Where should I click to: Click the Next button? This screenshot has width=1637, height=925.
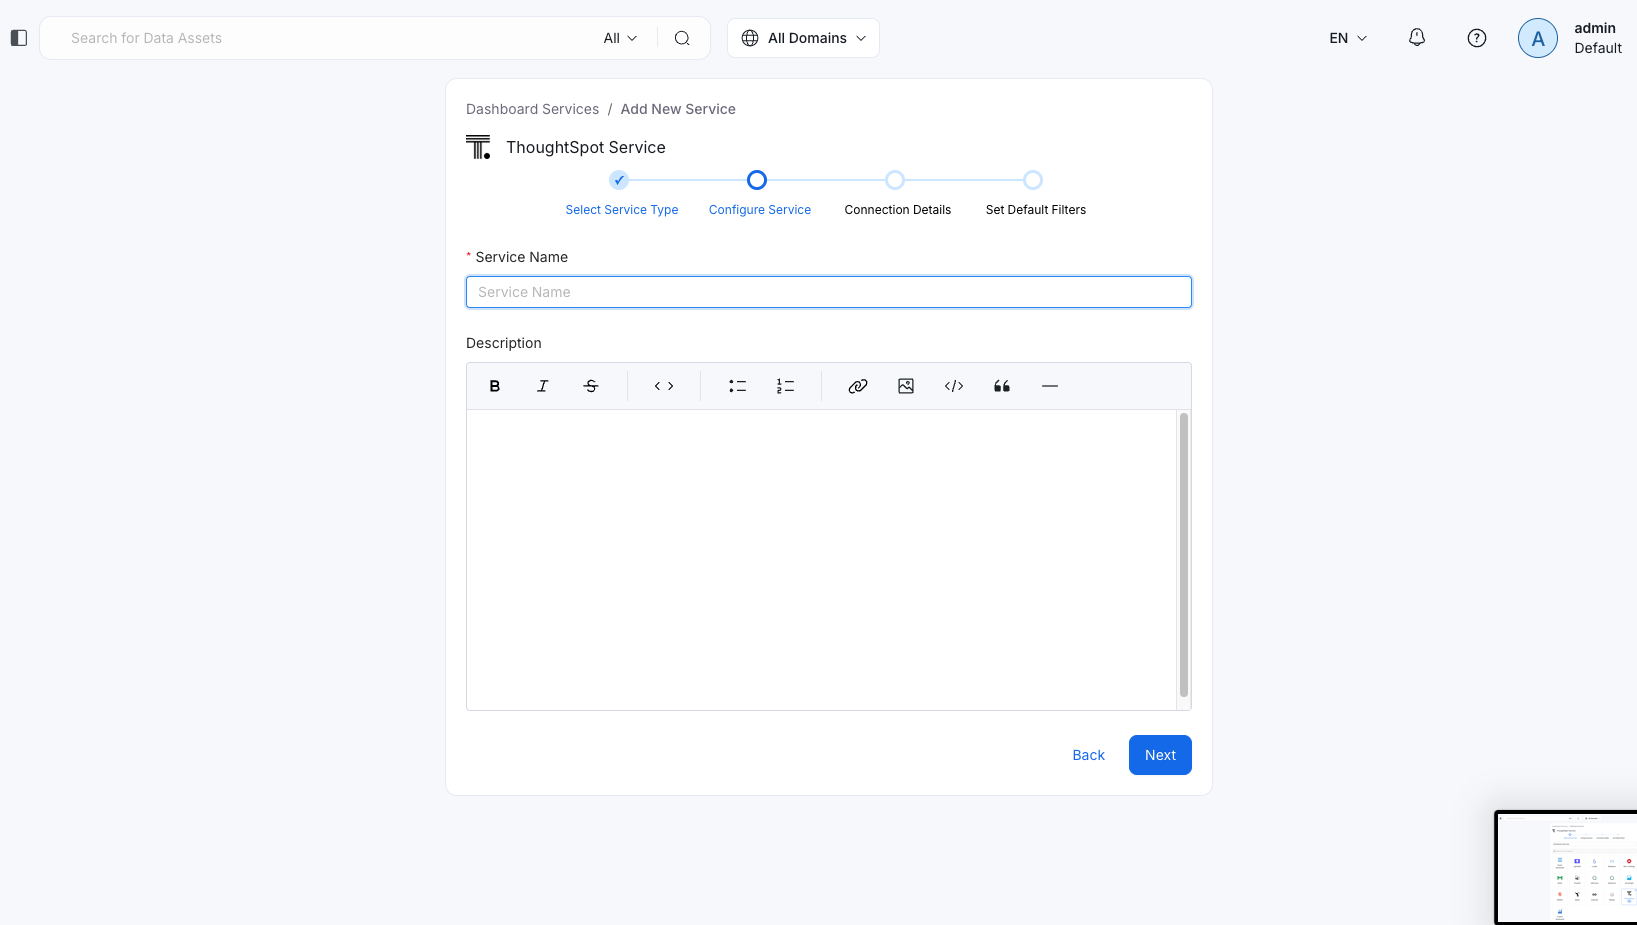tap(1160, 755)
